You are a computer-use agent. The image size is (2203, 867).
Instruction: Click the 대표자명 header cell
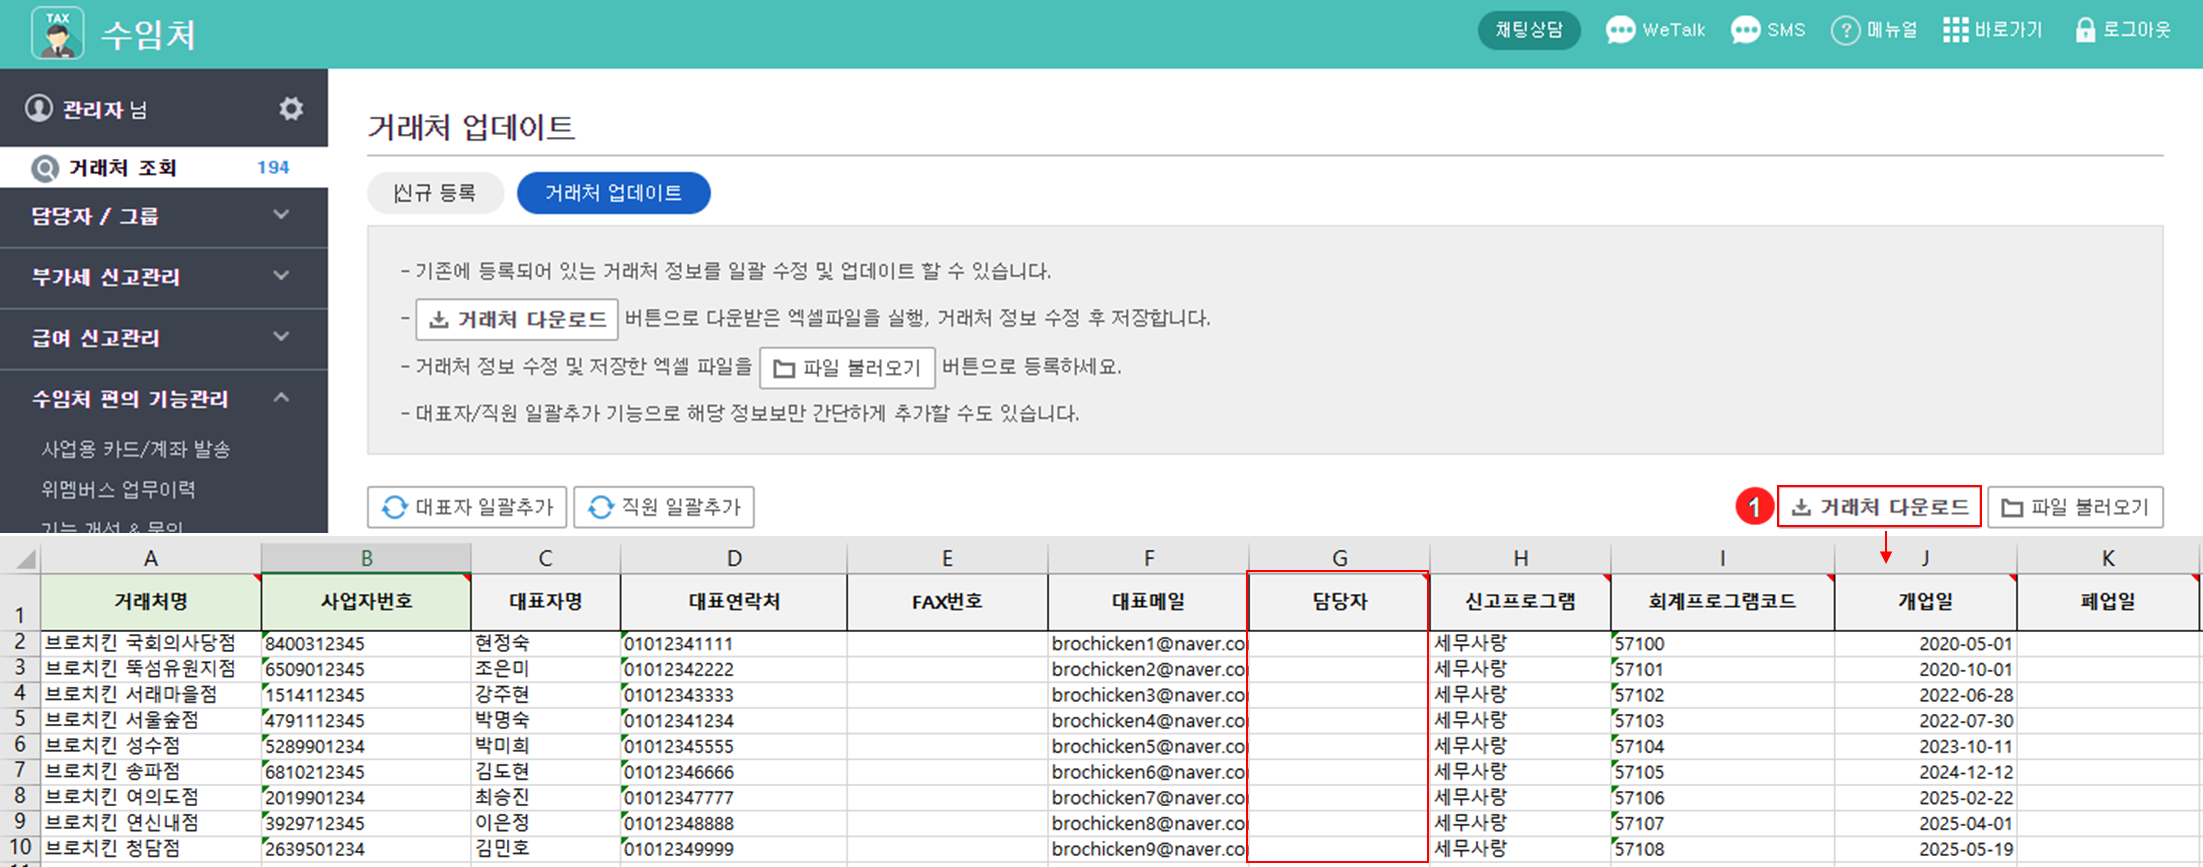point(545,602)
